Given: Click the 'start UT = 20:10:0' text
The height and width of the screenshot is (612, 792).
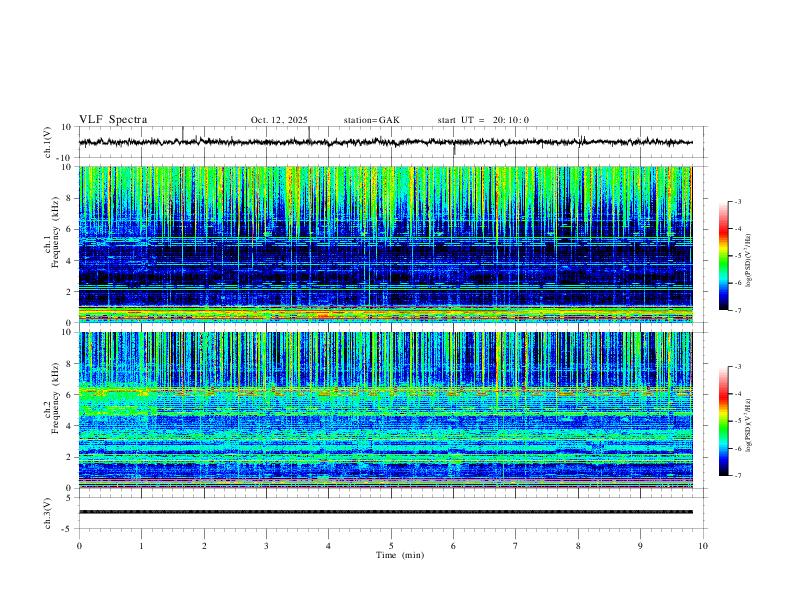Looking at the screenshot, I should click(483, 120).
